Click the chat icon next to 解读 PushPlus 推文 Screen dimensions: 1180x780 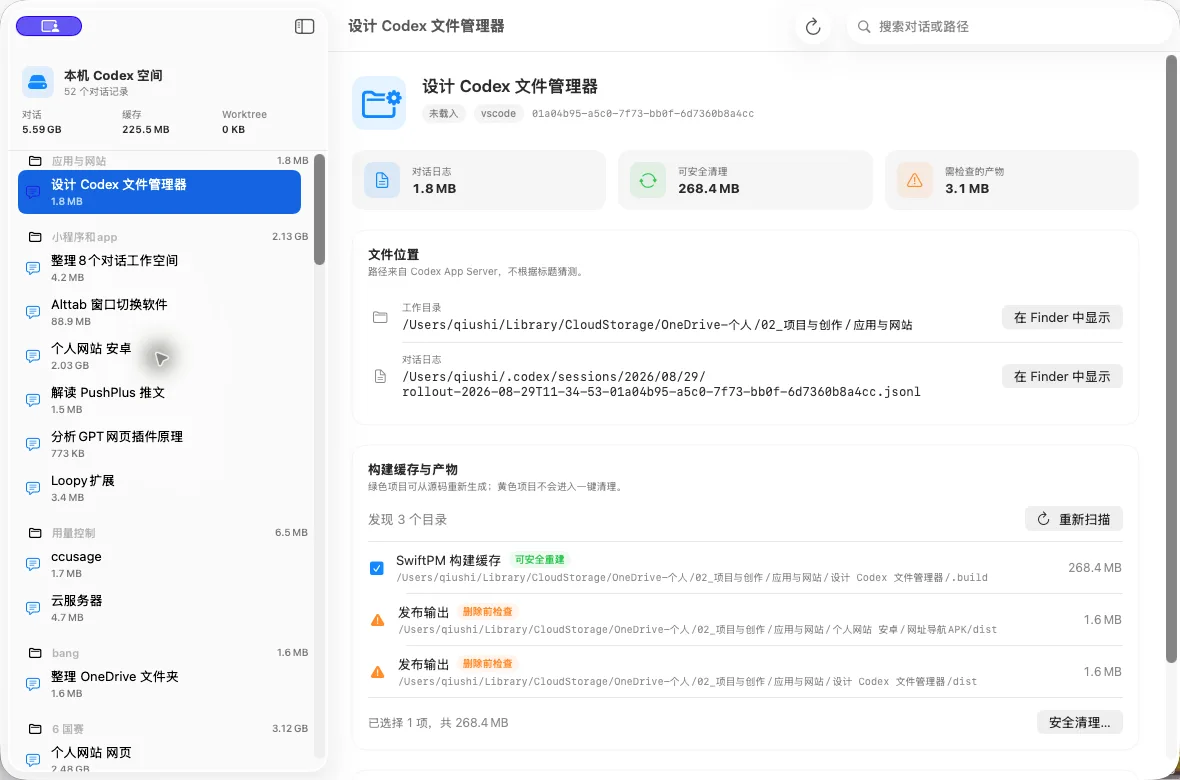(x=33, y=400)
